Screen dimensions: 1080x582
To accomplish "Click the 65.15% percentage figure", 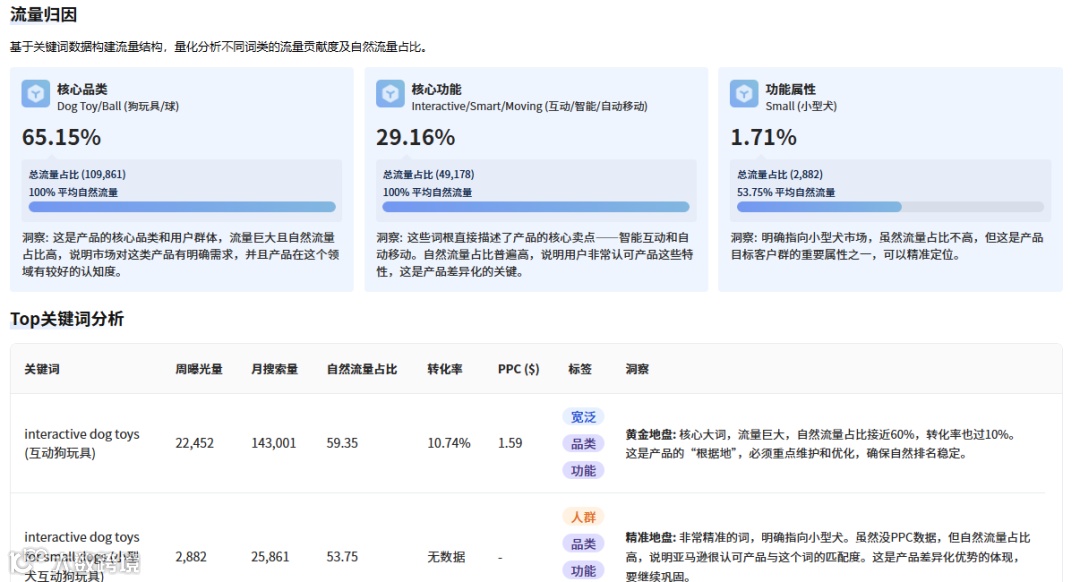I will tap(61, 137).
